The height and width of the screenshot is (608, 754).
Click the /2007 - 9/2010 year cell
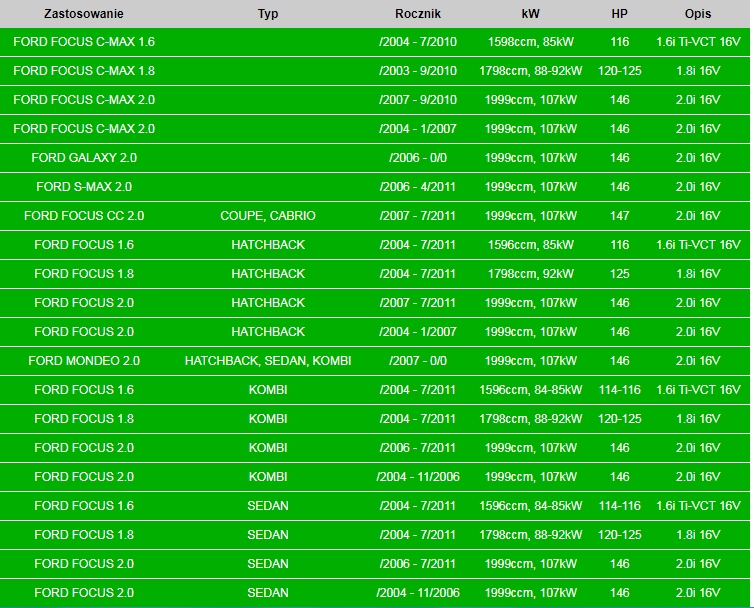coord(418,100)
